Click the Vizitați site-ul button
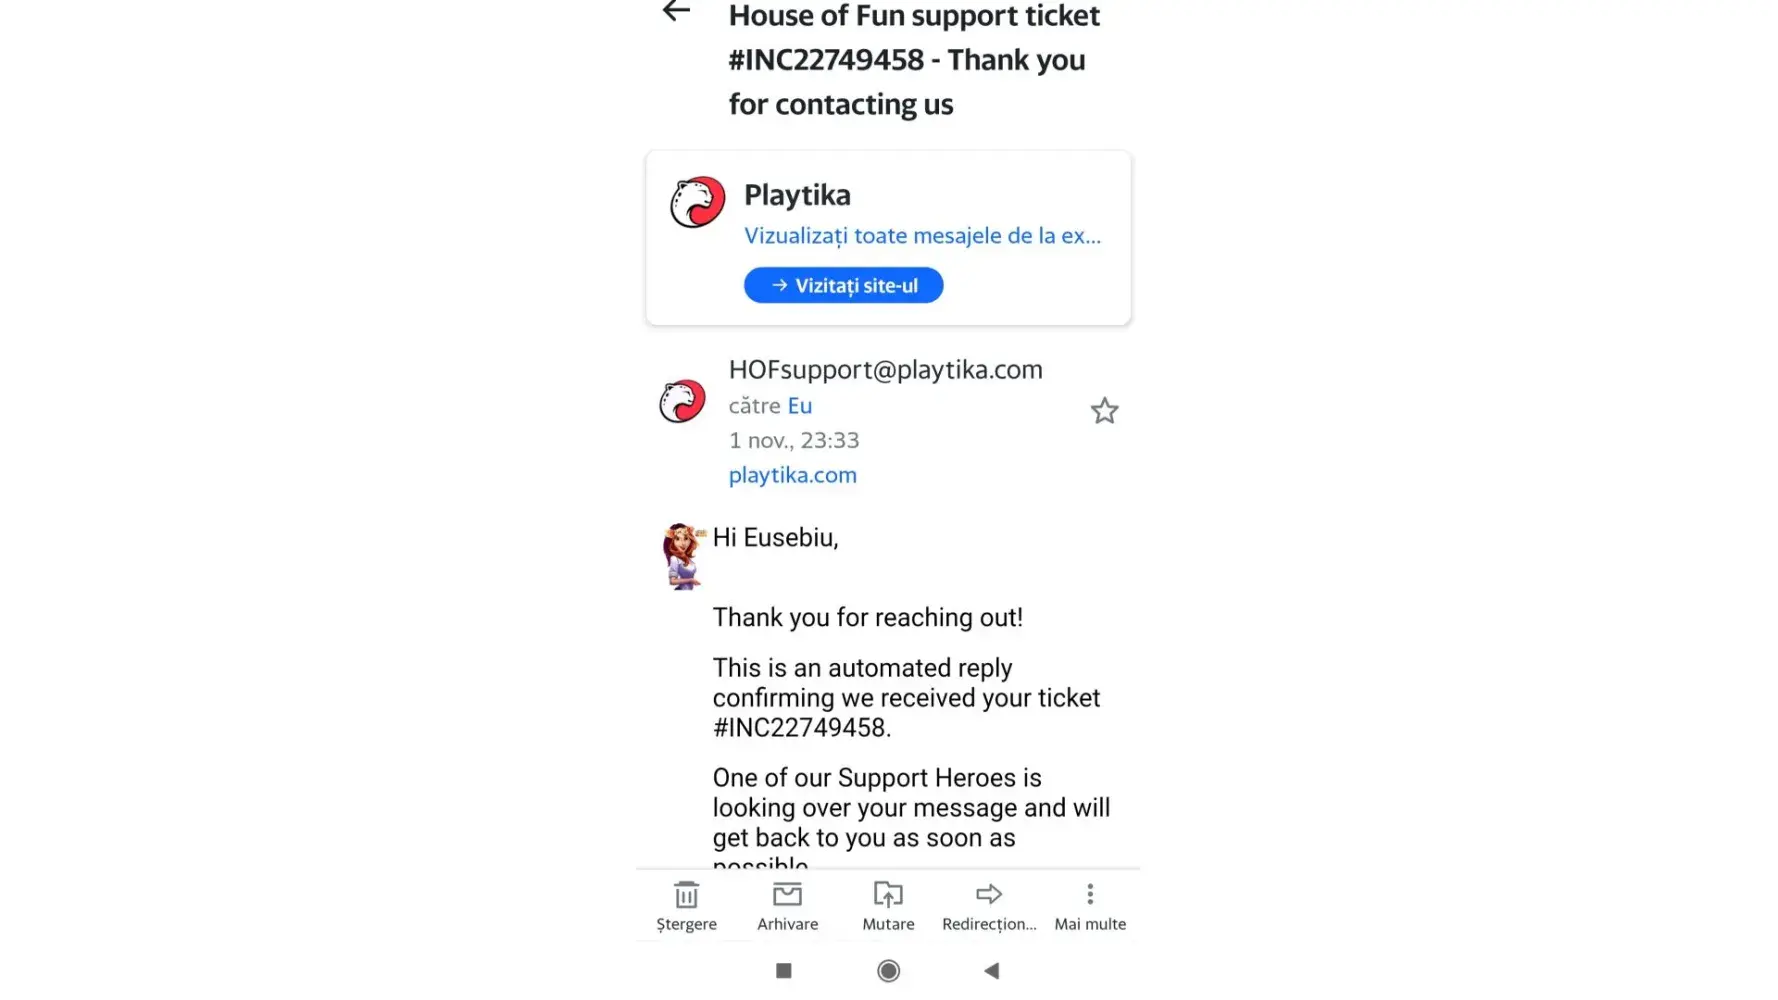The image size is (1778, 1000). coord(843,285)
